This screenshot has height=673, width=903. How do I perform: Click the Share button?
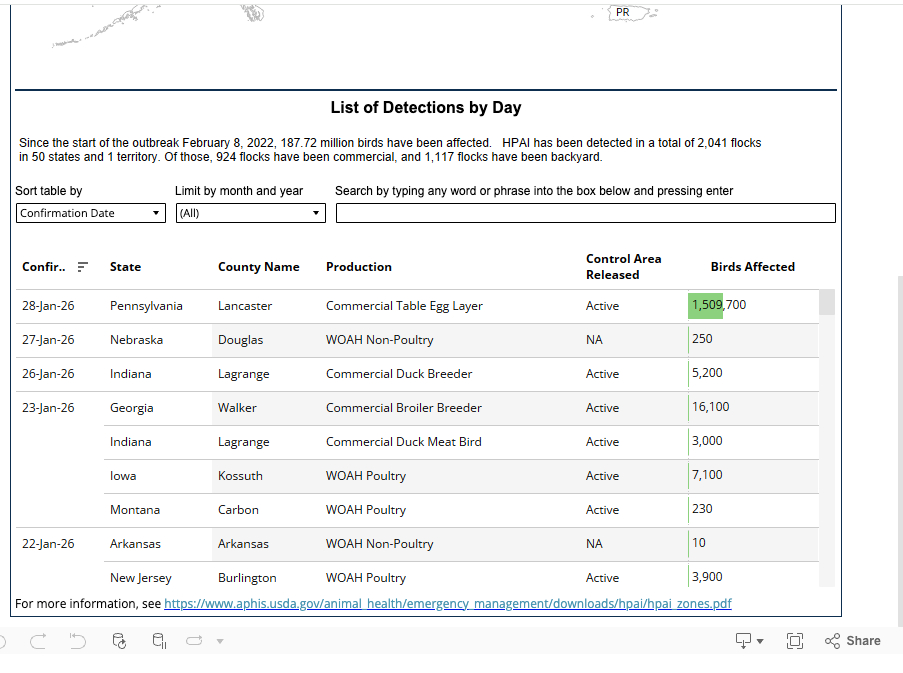(853, 641)
